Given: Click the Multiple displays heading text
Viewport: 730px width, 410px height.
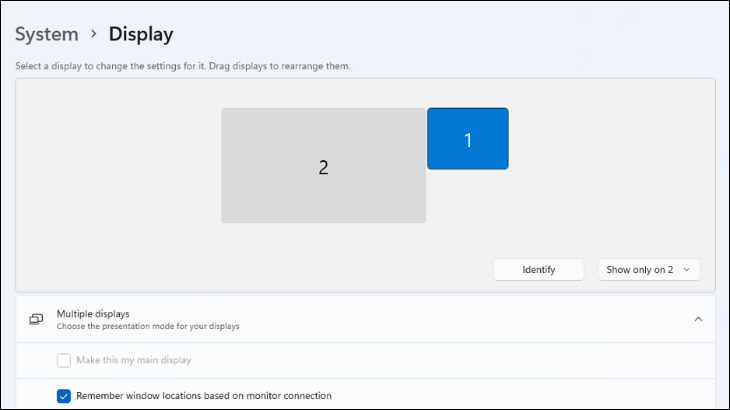Looking at the screenshot, I should point(93,313).
